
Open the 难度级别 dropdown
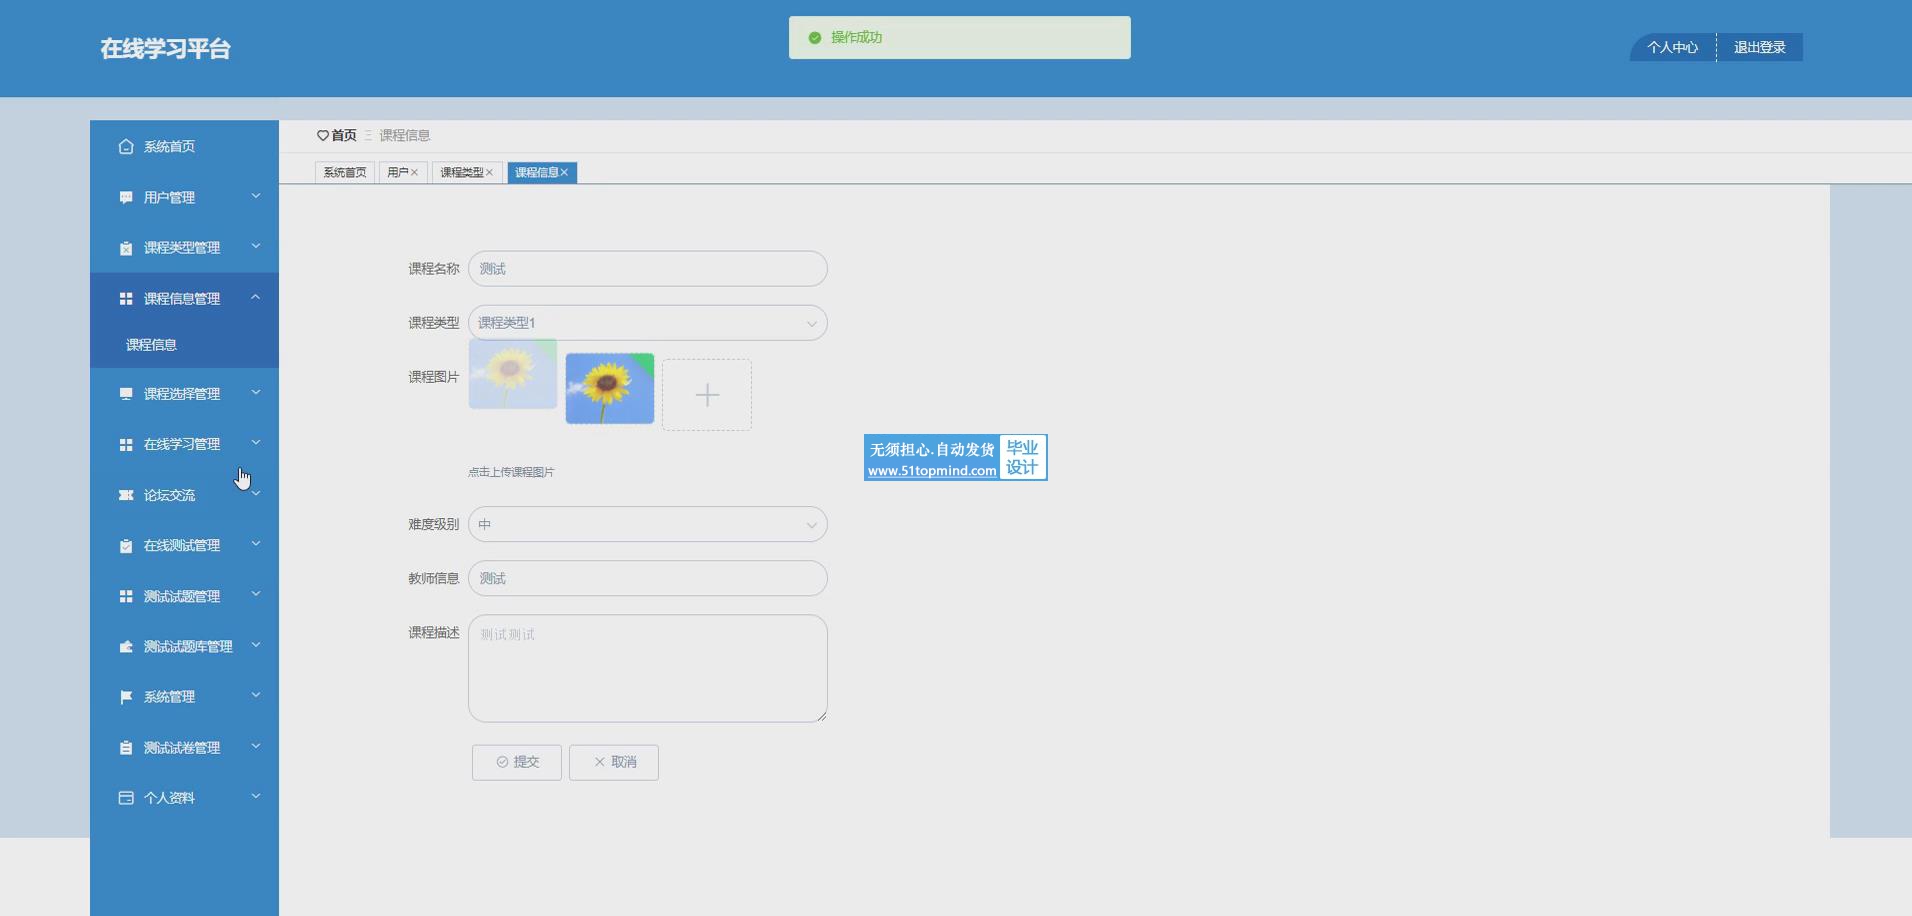[648, 525]
